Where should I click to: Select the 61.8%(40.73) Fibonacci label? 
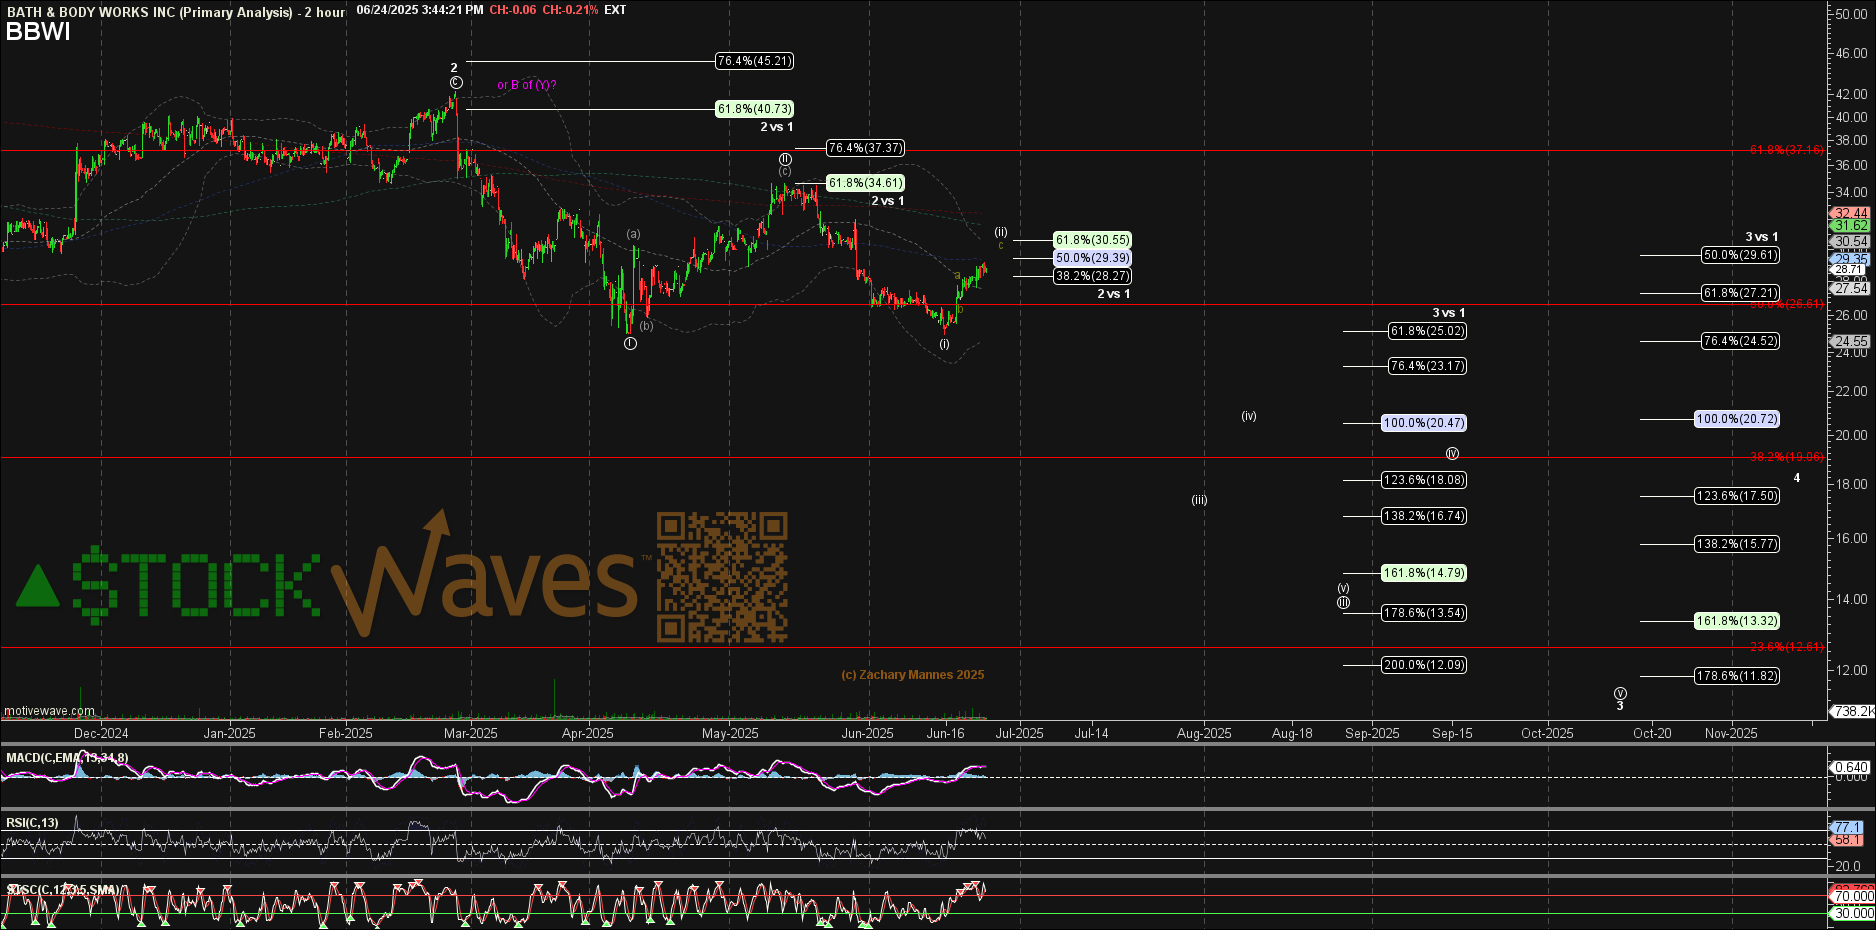click(x=754, y=109)
